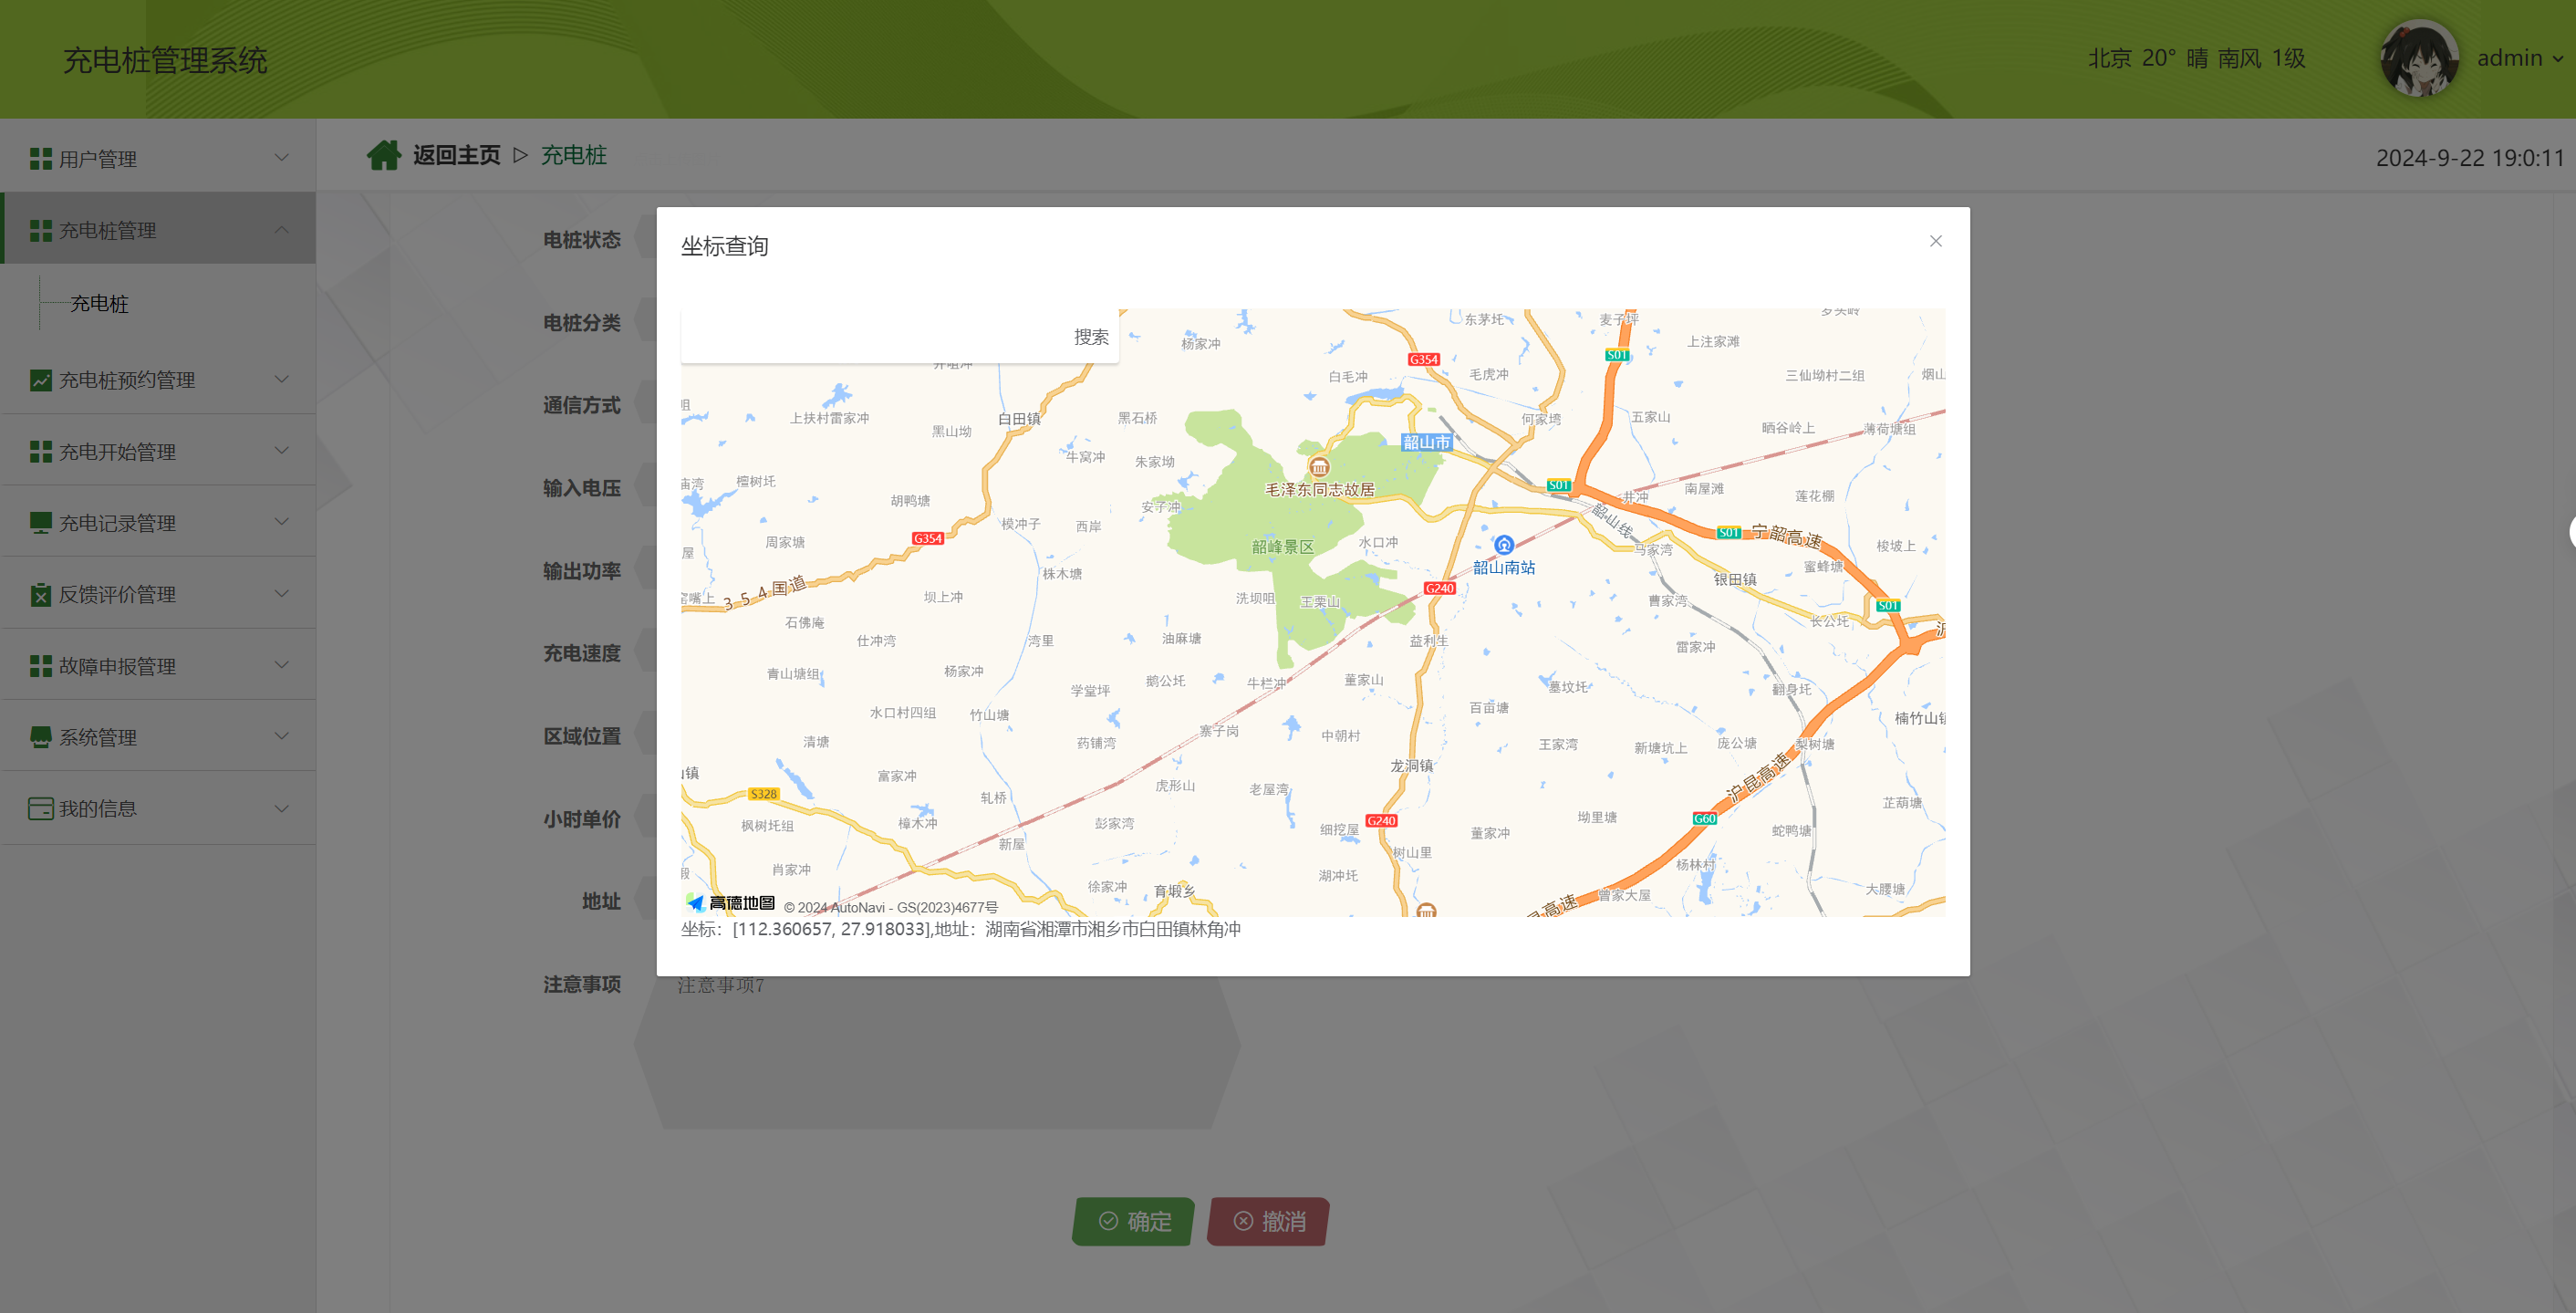Open the 充电记录管理 menu

[158, 523]
